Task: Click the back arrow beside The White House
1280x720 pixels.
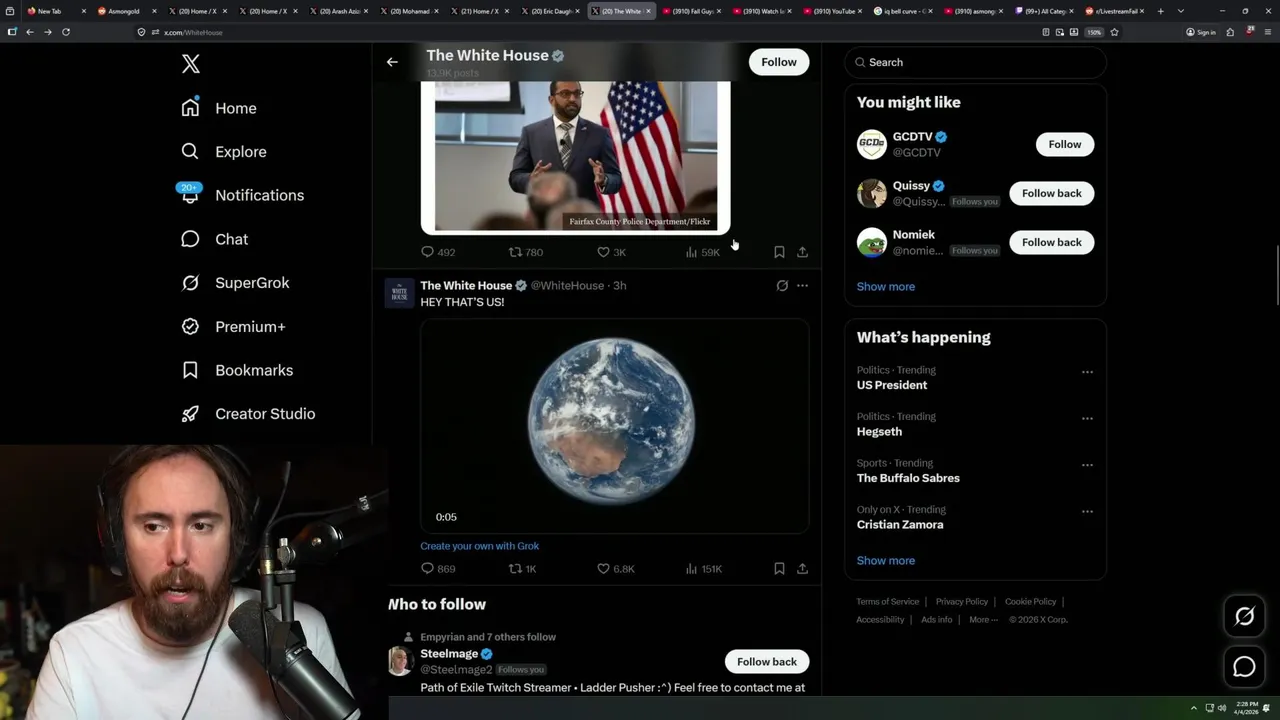Action: [x=392, y=62]
